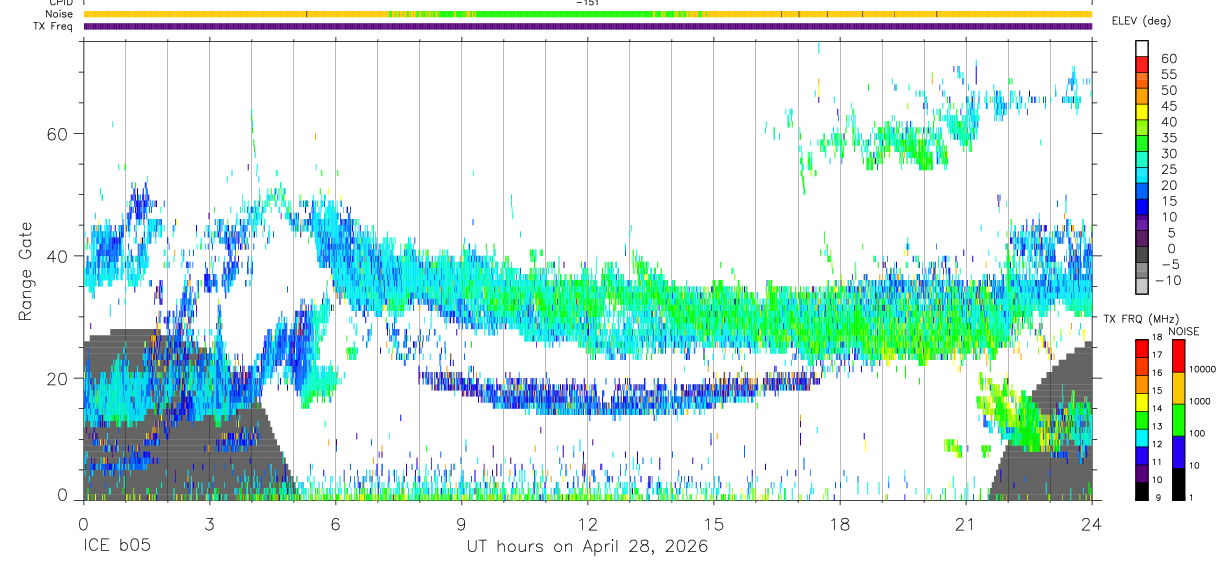Screen dimensions: 1228x567
Task: Click x-axis tick label "3"
Action: [x=209, y=524]
